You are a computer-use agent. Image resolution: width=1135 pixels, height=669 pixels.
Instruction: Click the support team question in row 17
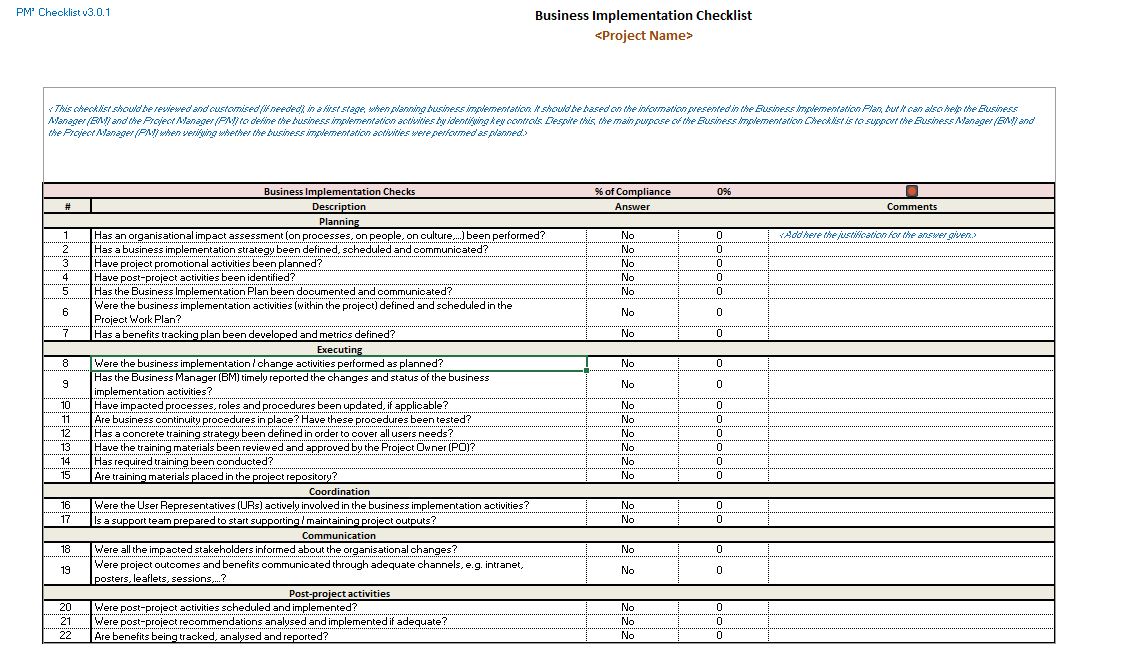tap(265, 520)
